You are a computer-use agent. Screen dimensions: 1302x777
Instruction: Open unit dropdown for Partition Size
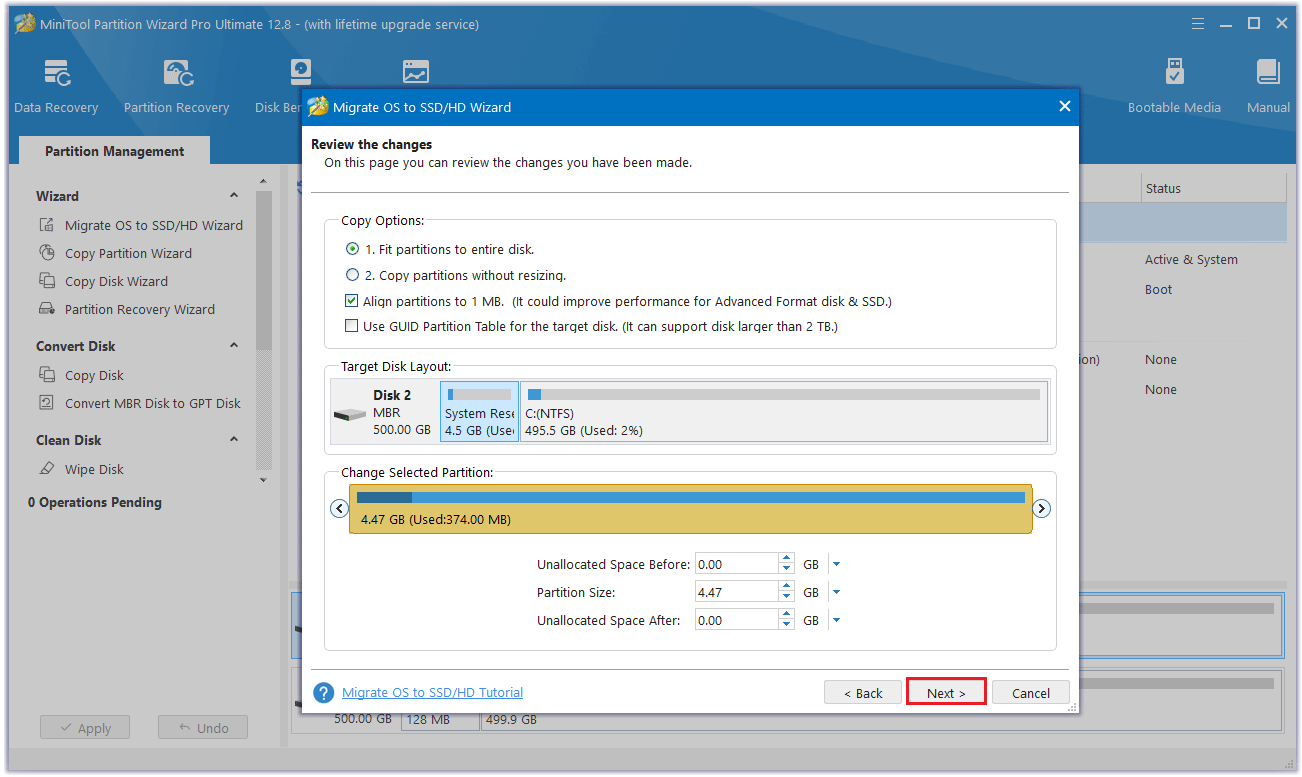(836, 592)
